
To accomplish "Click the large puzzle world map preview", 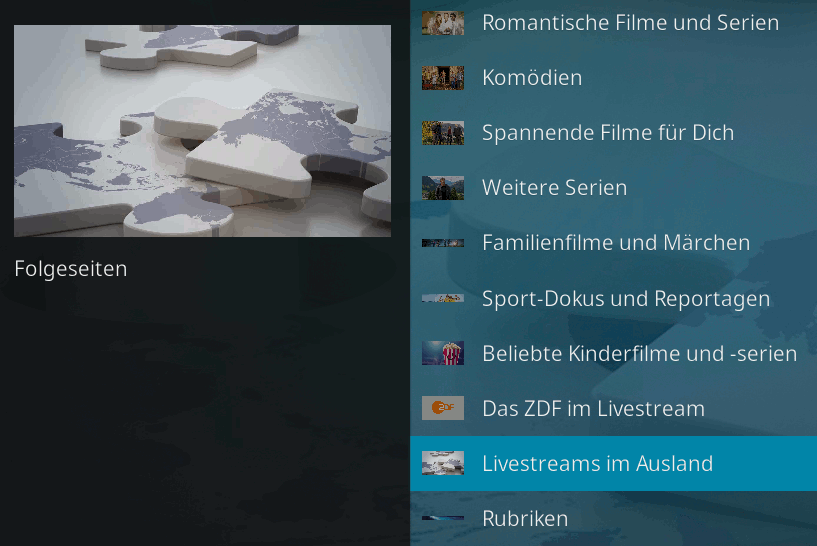I will (203, 131).
